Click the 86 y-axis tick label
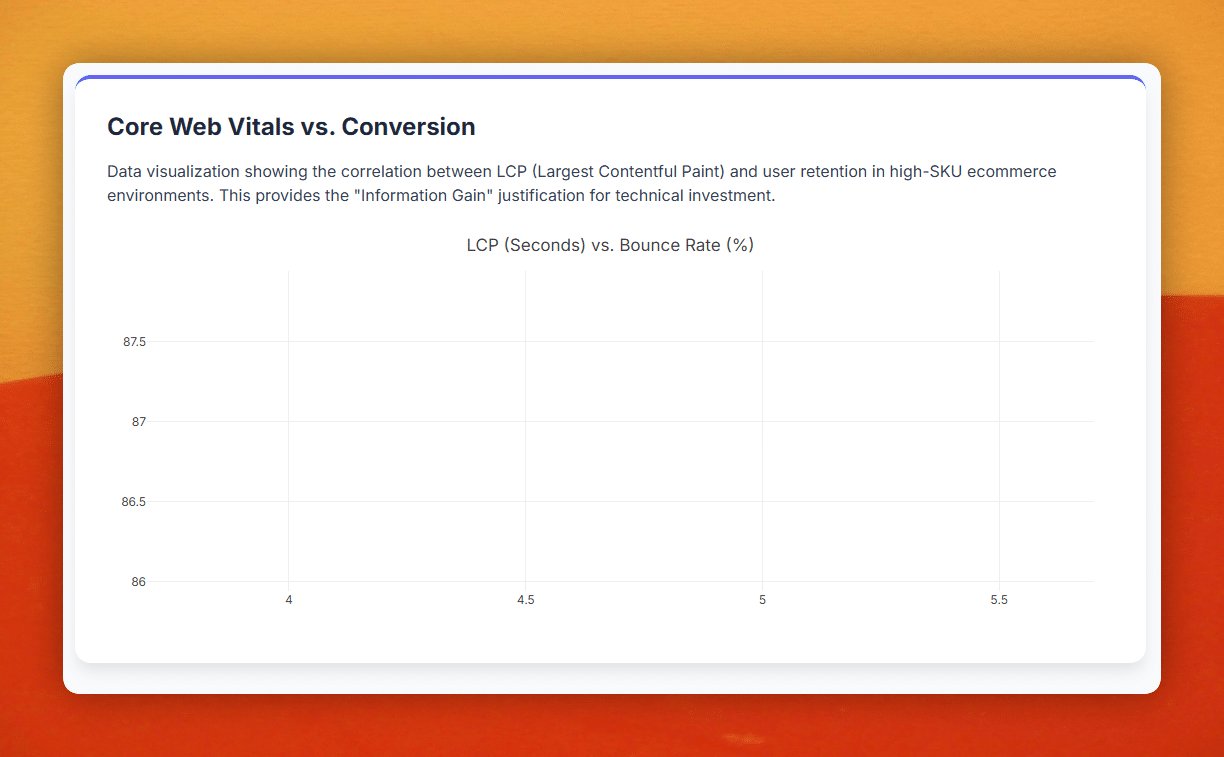Image resolution: width=1224 pixels, height=757 pixels. coord(138,582)
